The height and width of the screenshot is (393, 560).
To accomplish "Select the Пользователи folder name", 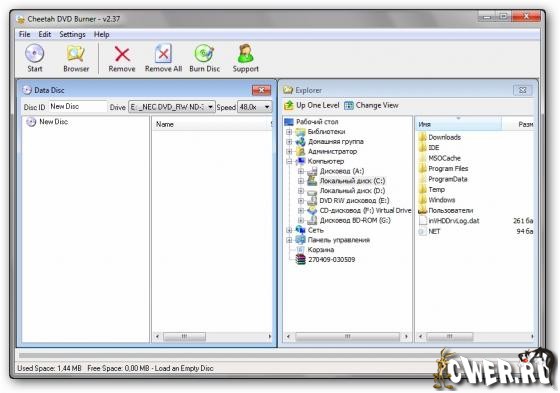I will click(450, 210).
